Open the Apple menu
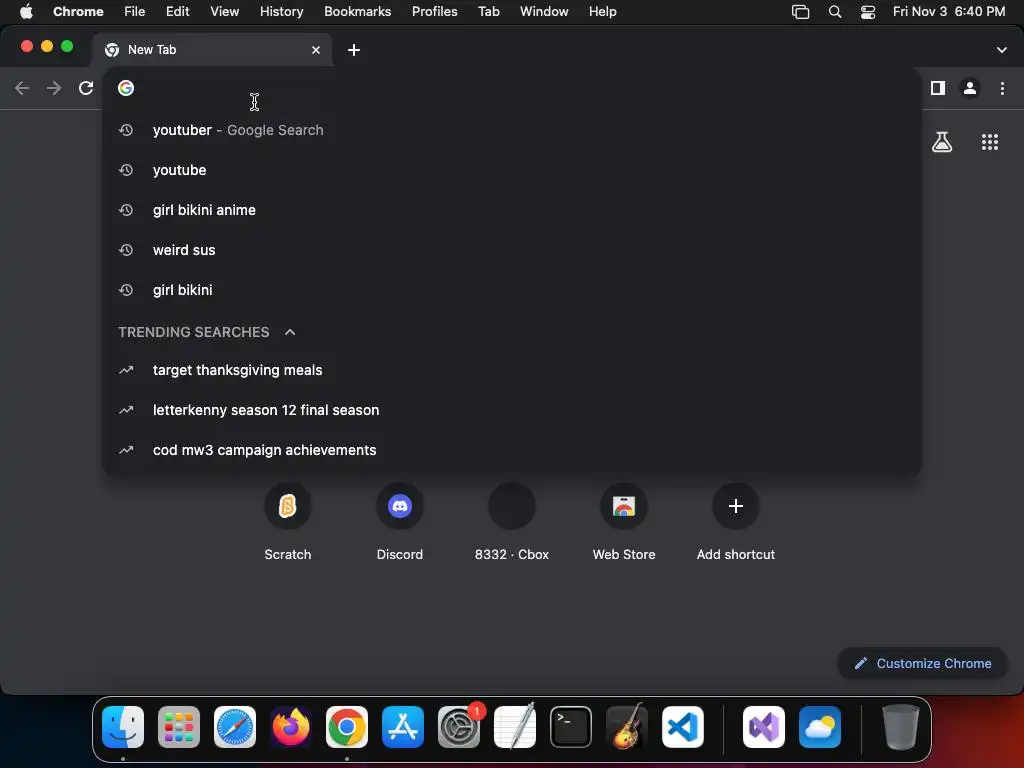This screenshot has height=768, width=1024. pos(26,12)
